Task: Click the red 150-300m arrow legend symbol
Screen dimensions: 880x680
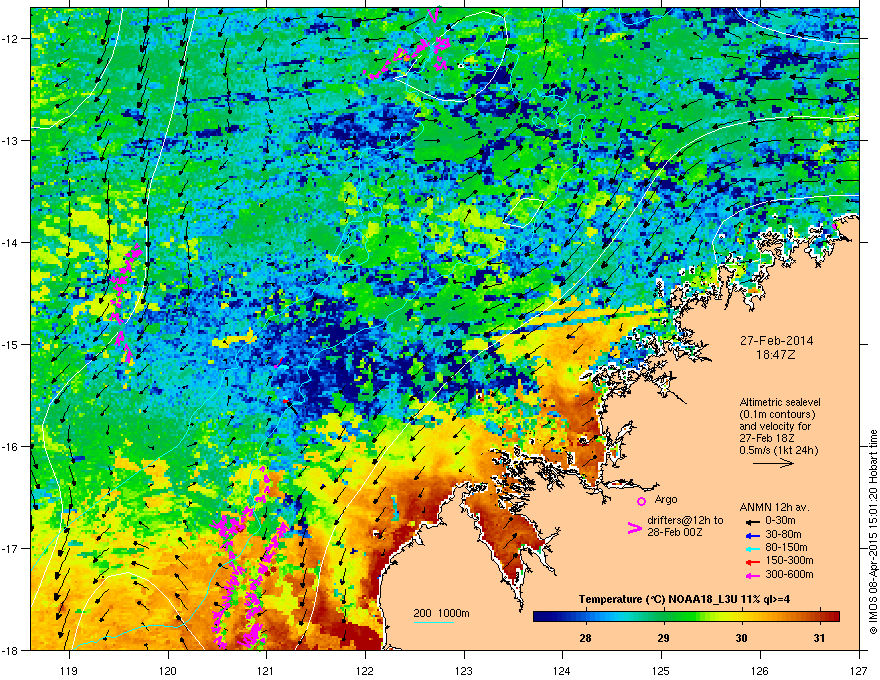Action: click(x=752, y=561)
